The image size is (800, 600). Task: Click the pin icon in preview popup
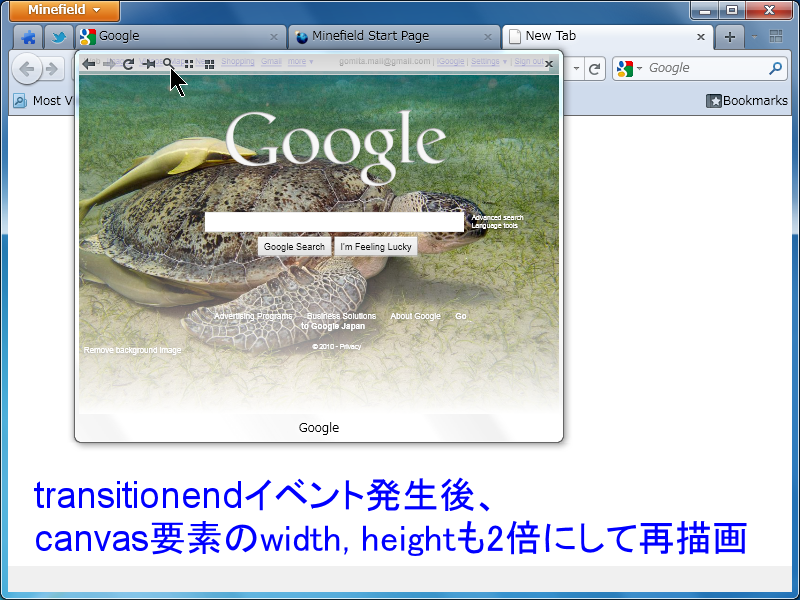click(x=148, y=64)
